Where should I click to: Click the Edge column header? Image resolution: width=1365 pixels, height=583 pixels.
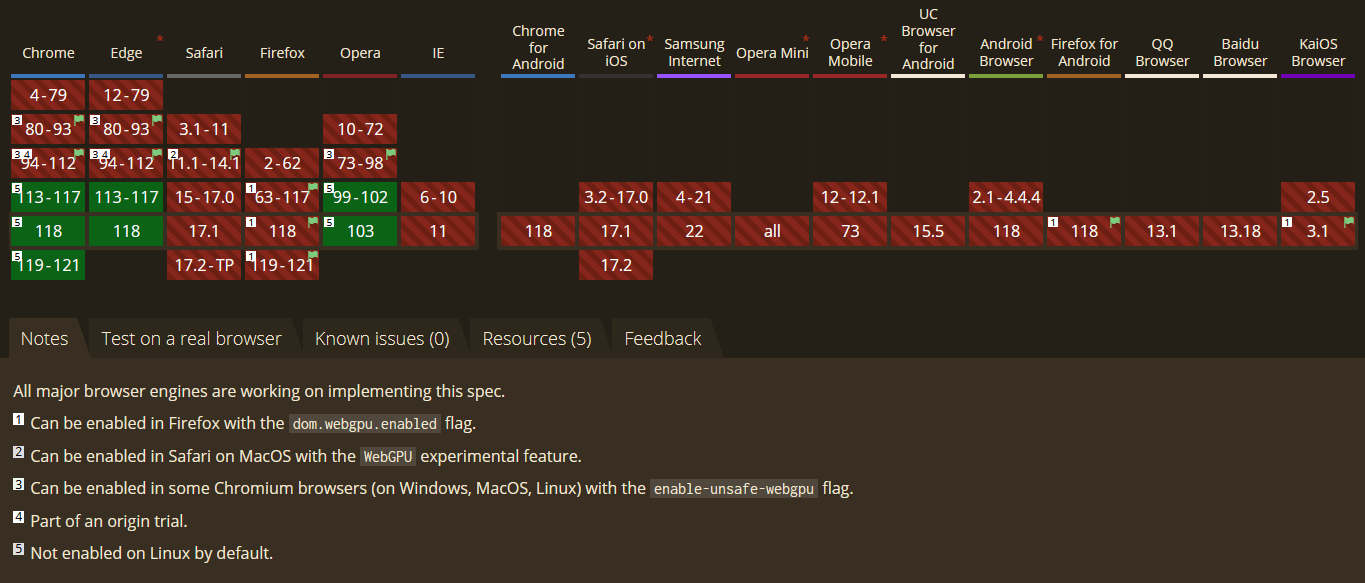(126, 53)
